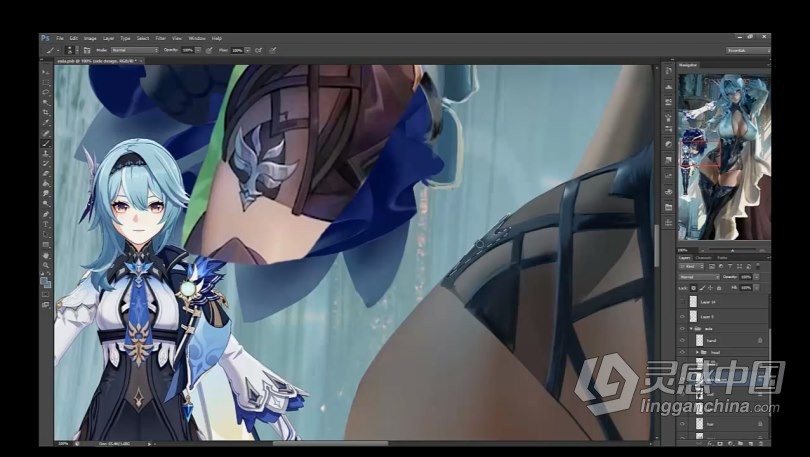Show the Layer 14 visibility box
The height and width of the screenshot is (457, 810).
(x=682, y=302)
